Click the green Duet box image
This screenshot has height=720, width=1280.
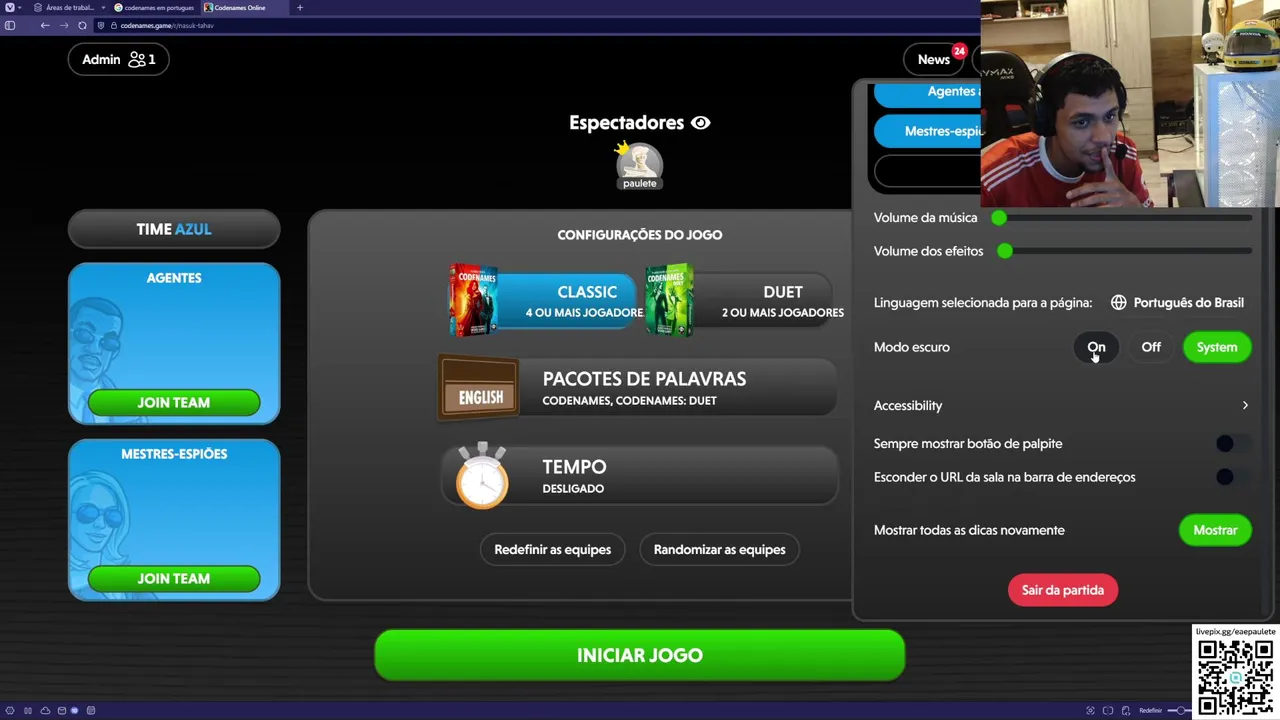click(669, 299)
